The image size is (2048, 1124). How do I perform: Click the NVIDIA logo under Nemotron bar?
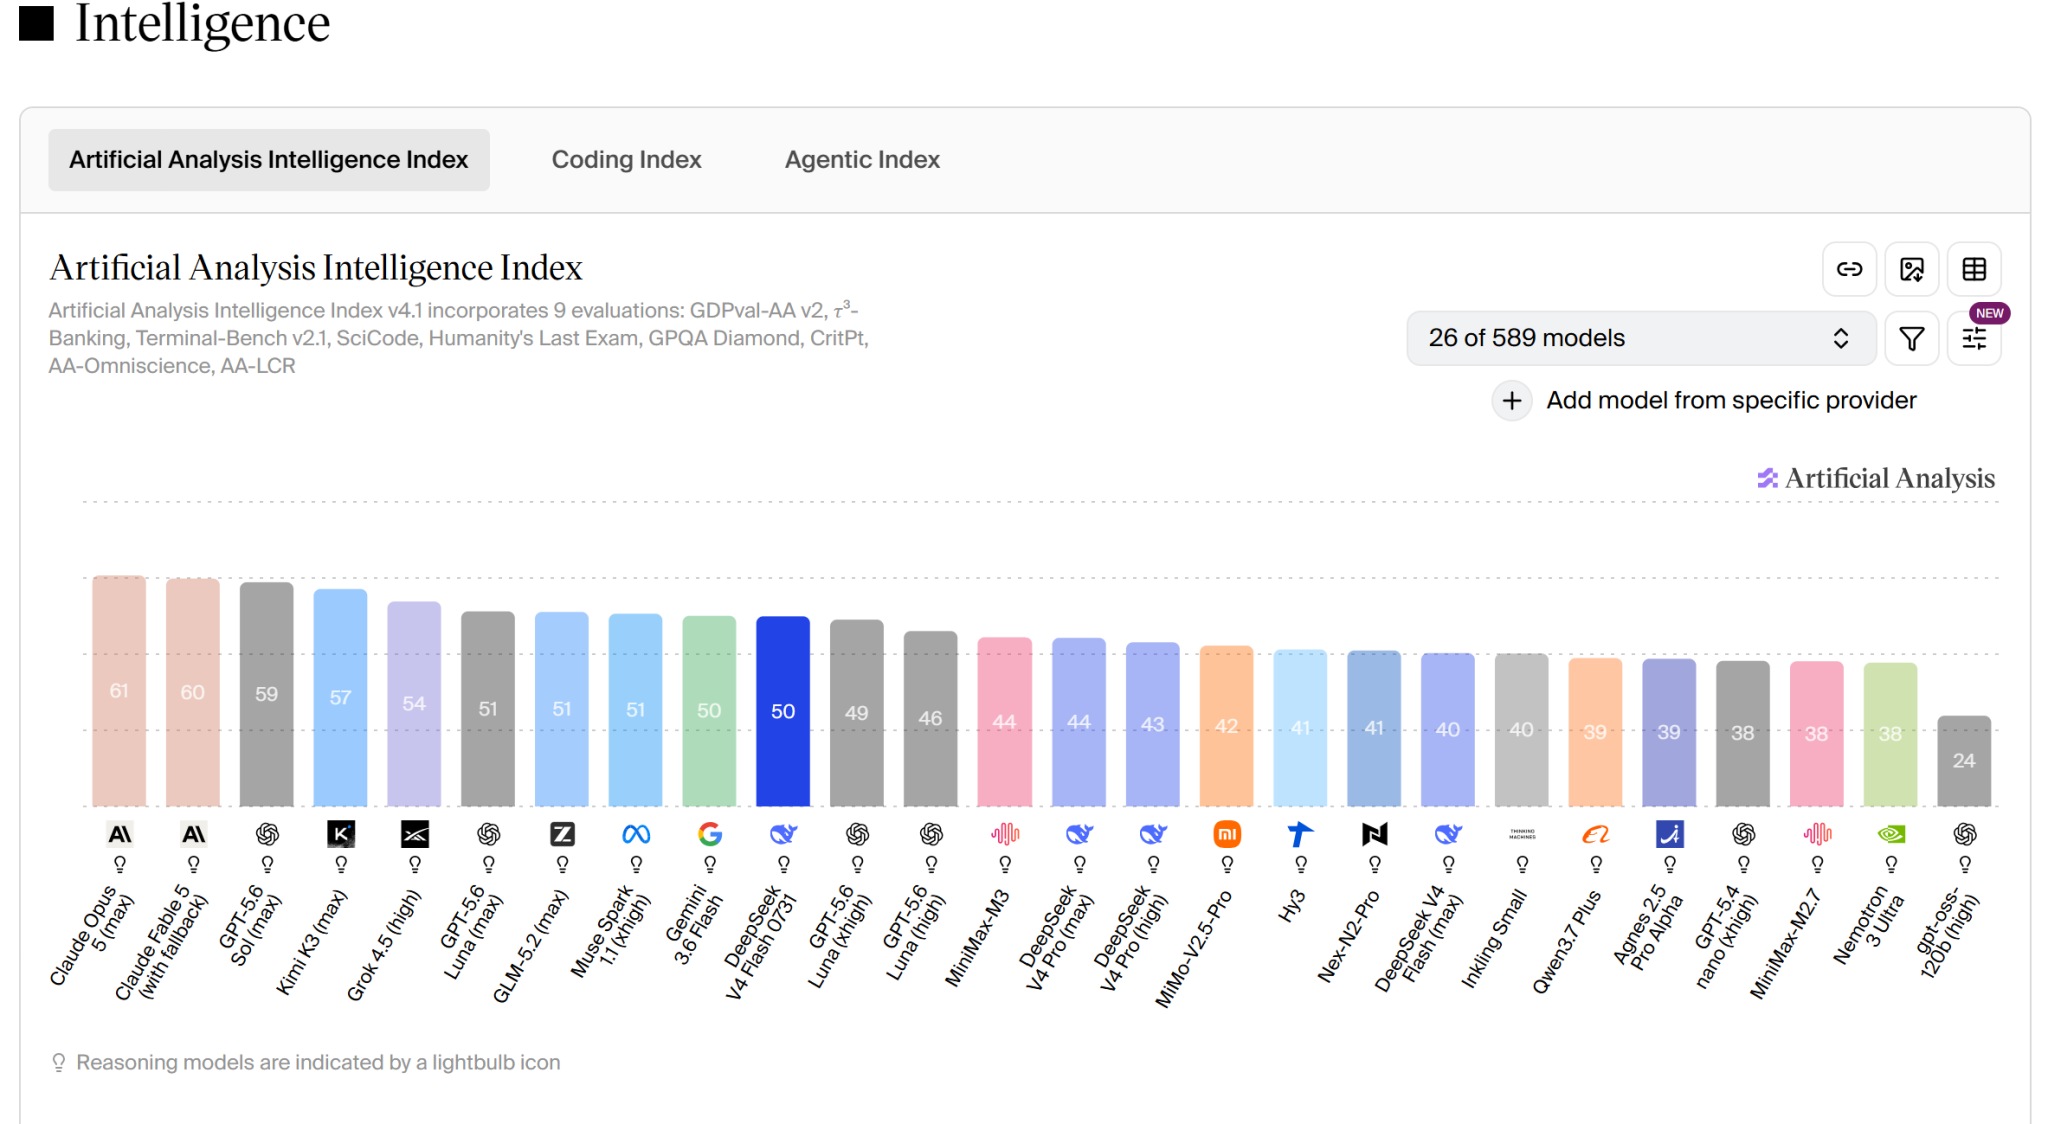click(x=1891, y=834)
